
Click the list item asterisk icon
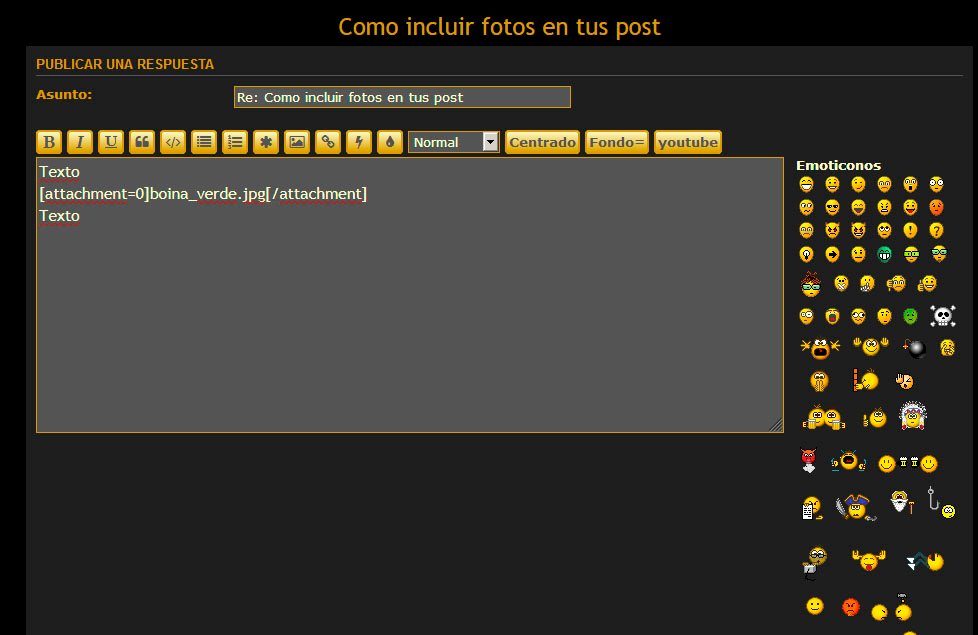[x=265, y=142]
